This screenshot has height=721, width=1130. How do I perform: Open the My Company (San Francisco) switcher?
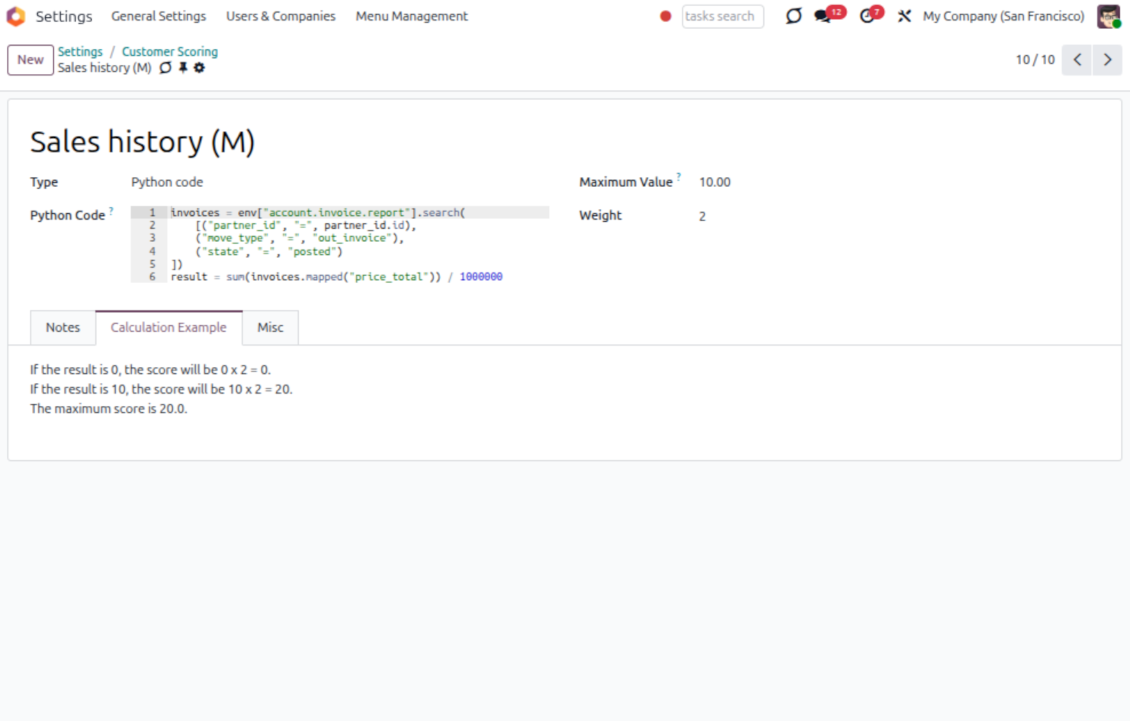pos(1003,16)
